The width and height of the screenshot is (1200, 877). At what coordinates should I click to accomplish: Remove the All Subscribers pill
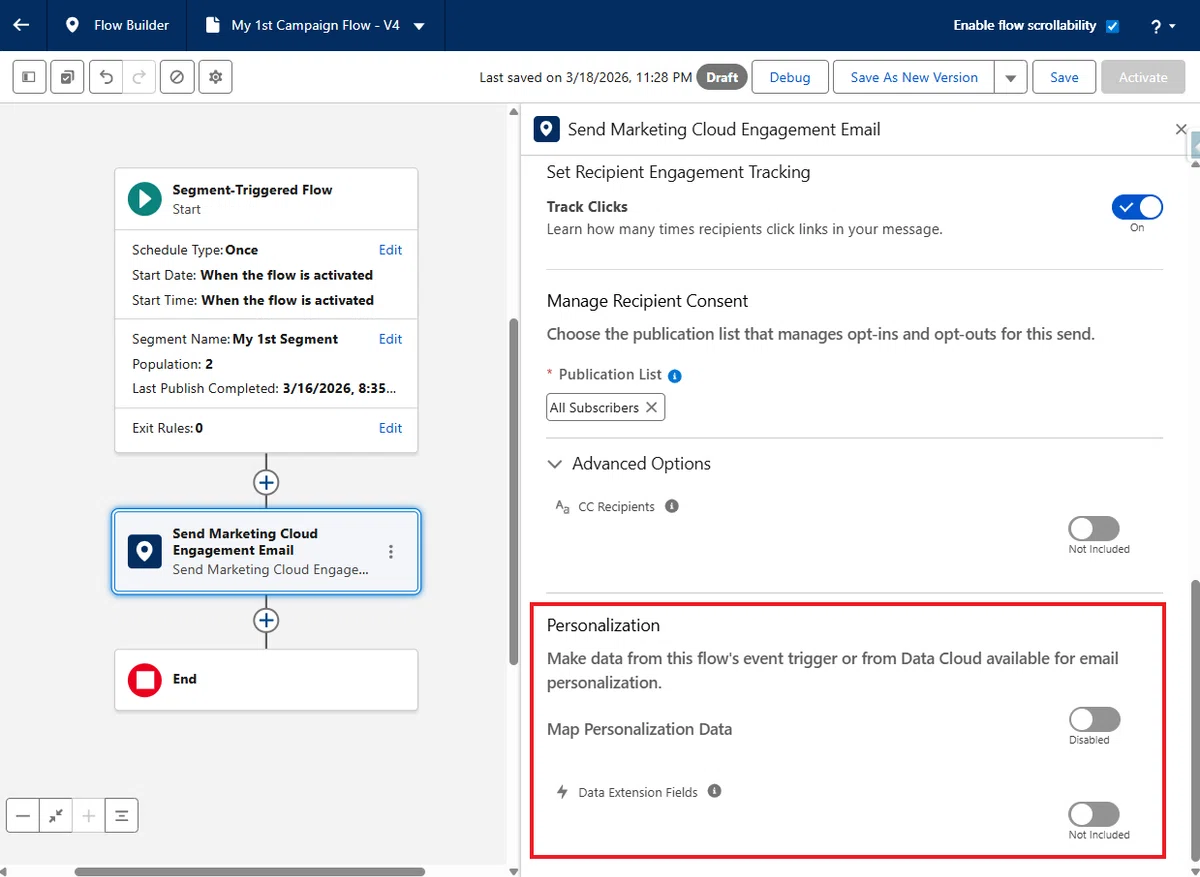click(652, 407)
